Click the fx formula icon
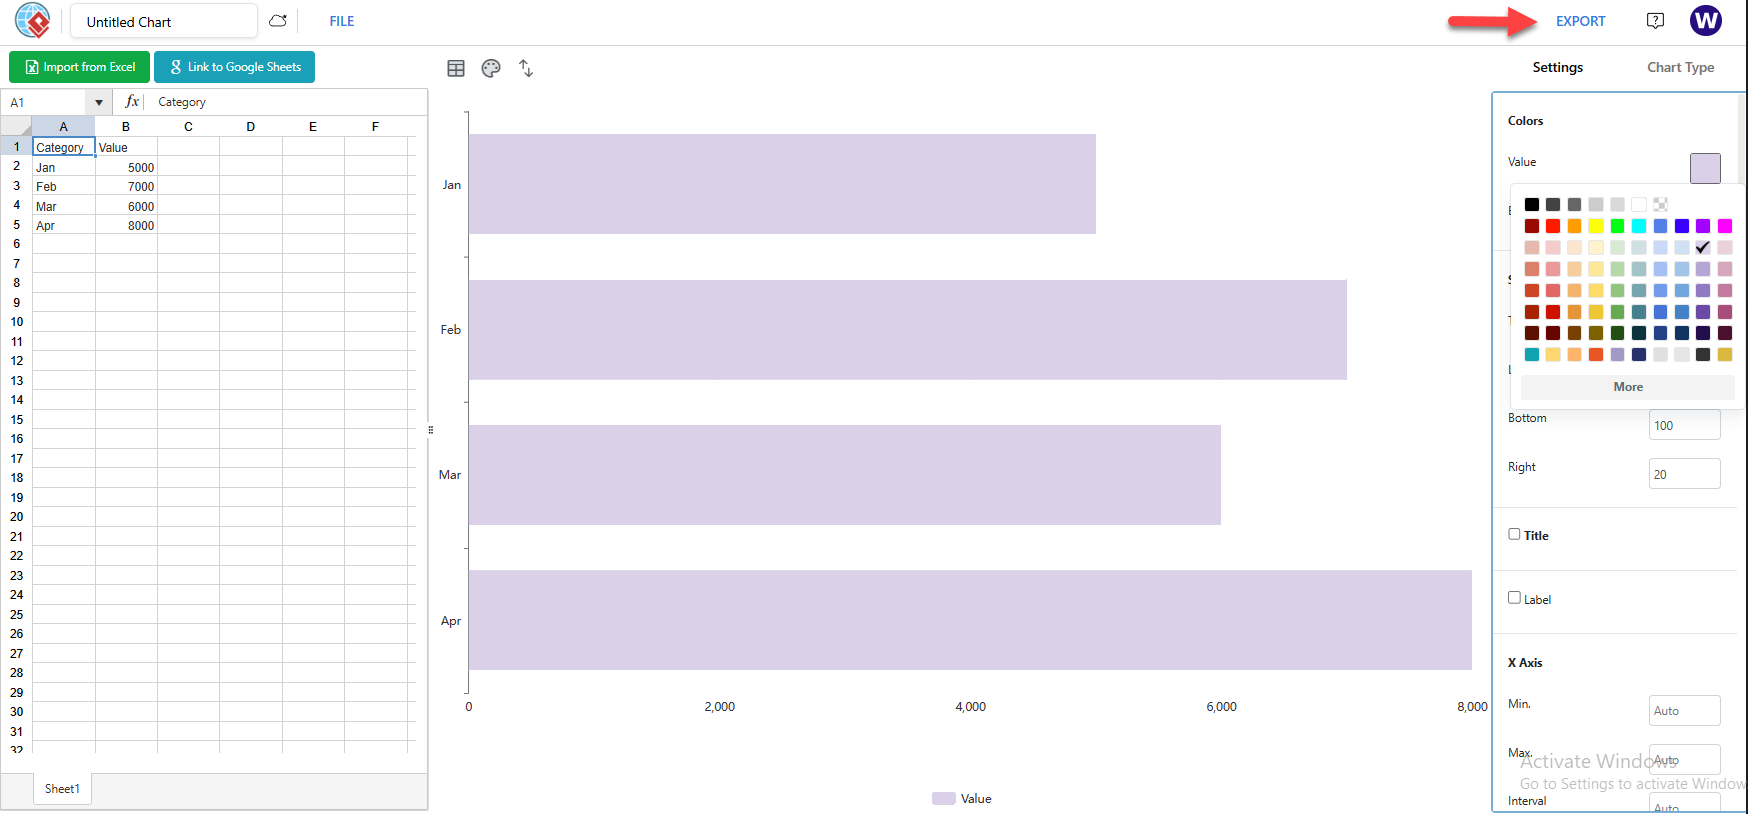The width and height of the screenshot is (1748, 814). 131,101
